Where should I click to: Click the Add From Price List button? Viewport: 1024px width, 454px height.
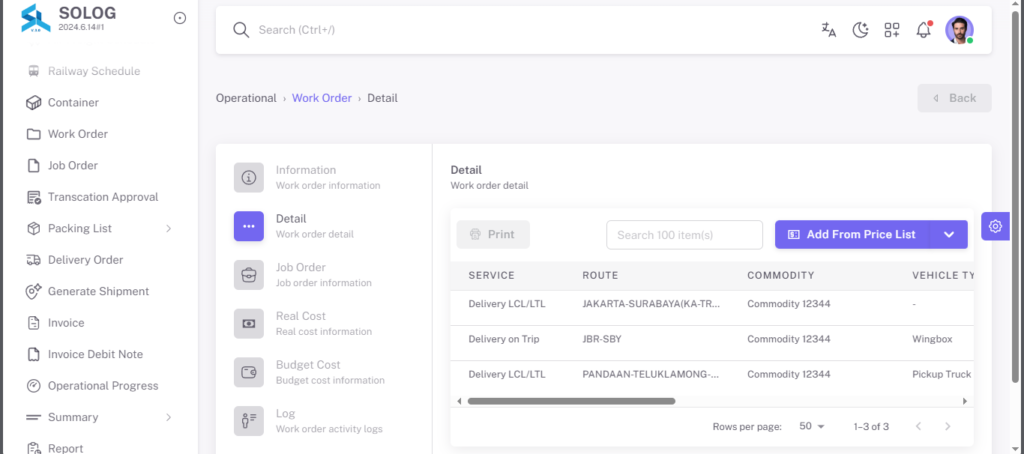[x=852, y=235]
